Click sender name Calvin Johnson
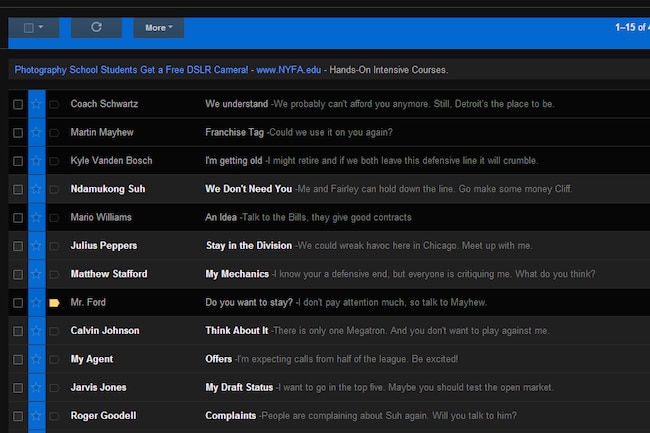 click(105, 331)
